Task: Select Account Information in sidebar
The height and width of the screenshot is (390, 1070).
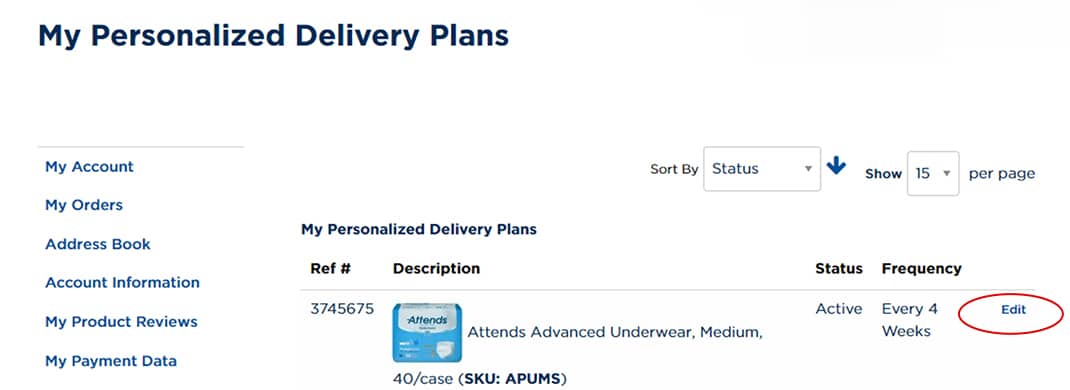Action: (x=122, y=282)
